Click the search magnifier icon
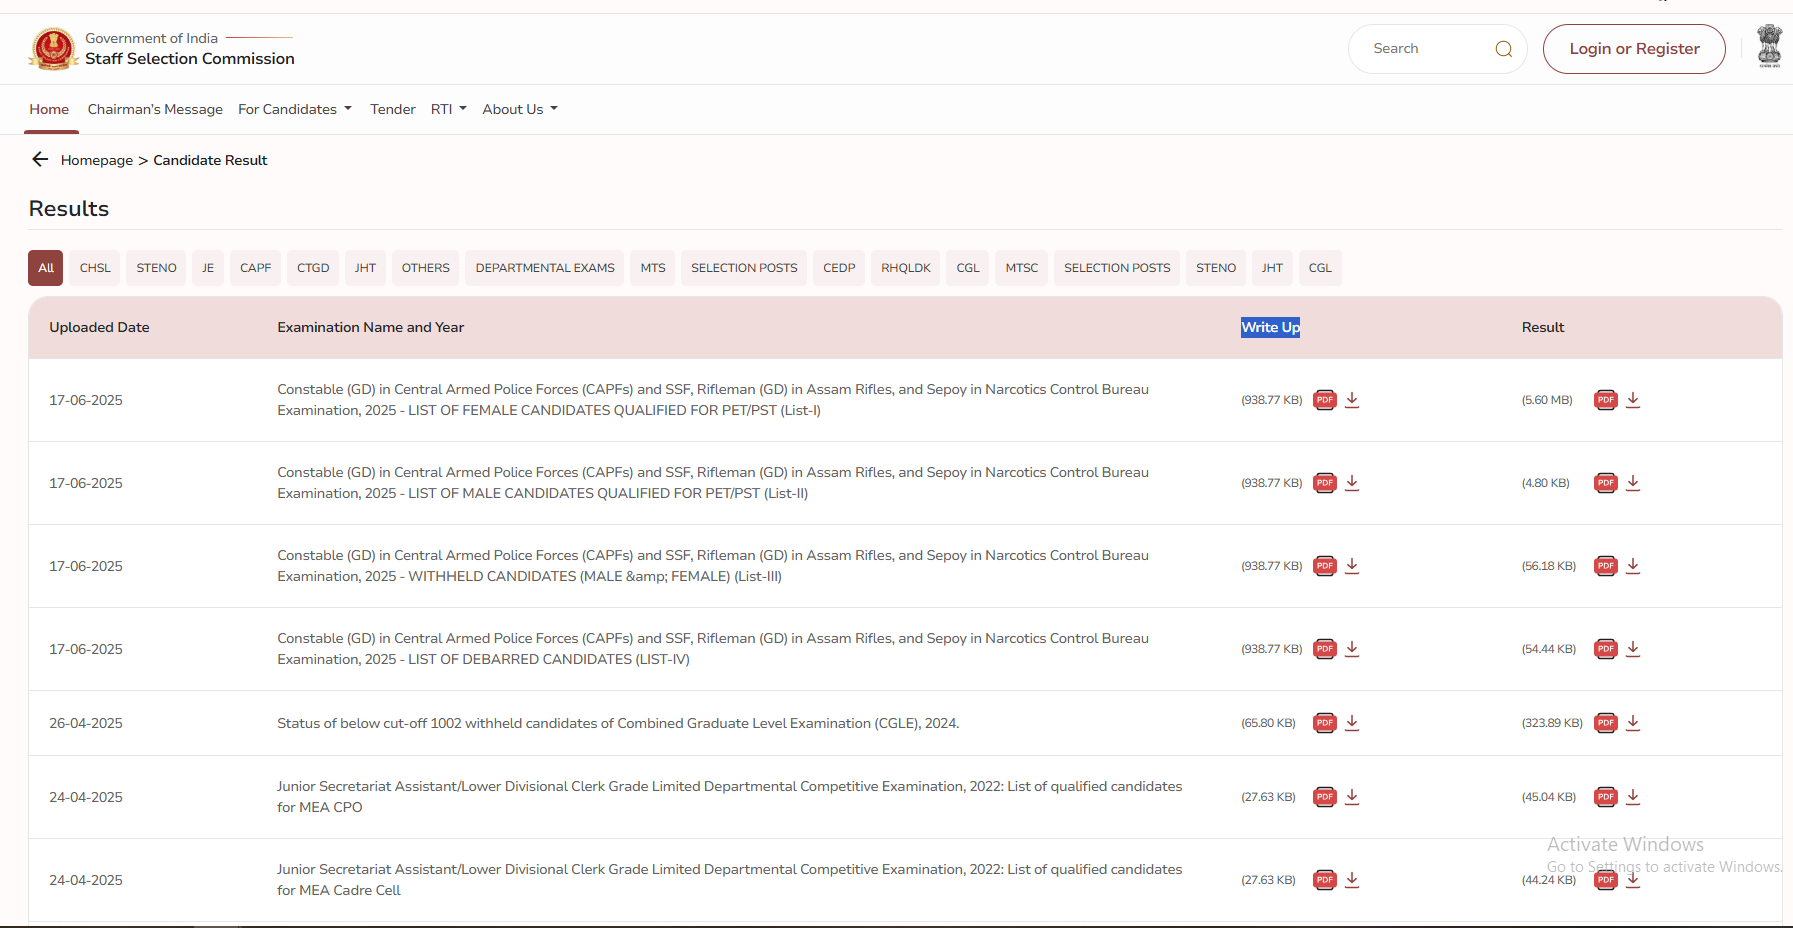 tap(1503, 49)
